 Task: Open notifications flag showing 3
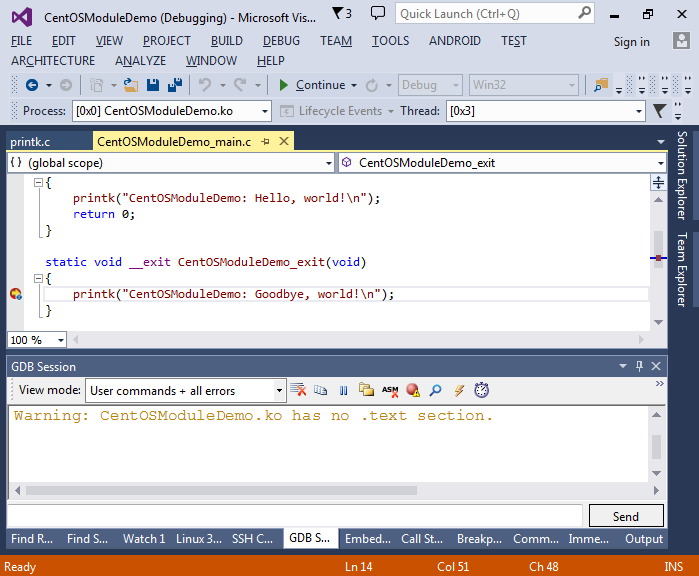[342, 13]
